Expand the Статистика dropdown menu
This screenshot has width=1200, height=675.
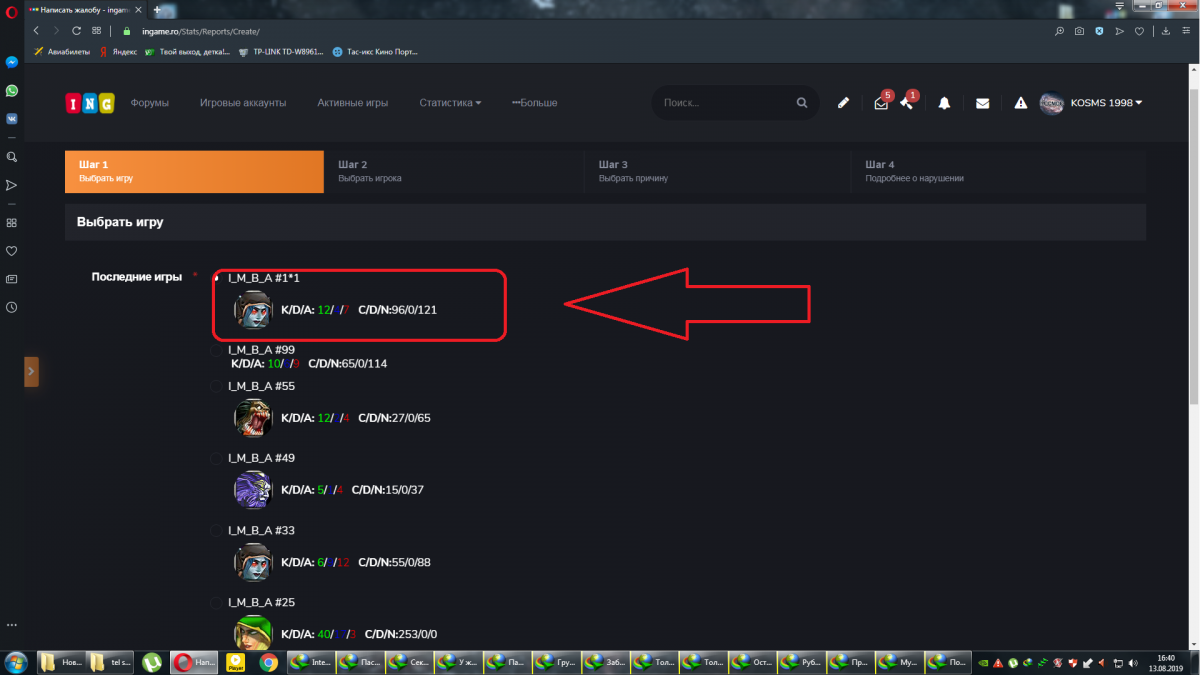click(450, 103)
